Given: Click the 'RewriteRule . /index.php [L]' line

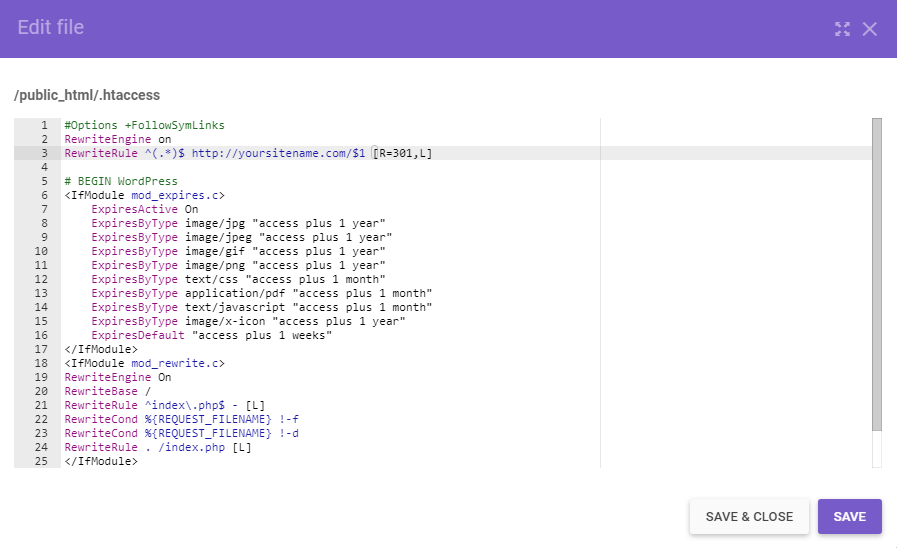Looking at the screenshot, I should (158, 447).
